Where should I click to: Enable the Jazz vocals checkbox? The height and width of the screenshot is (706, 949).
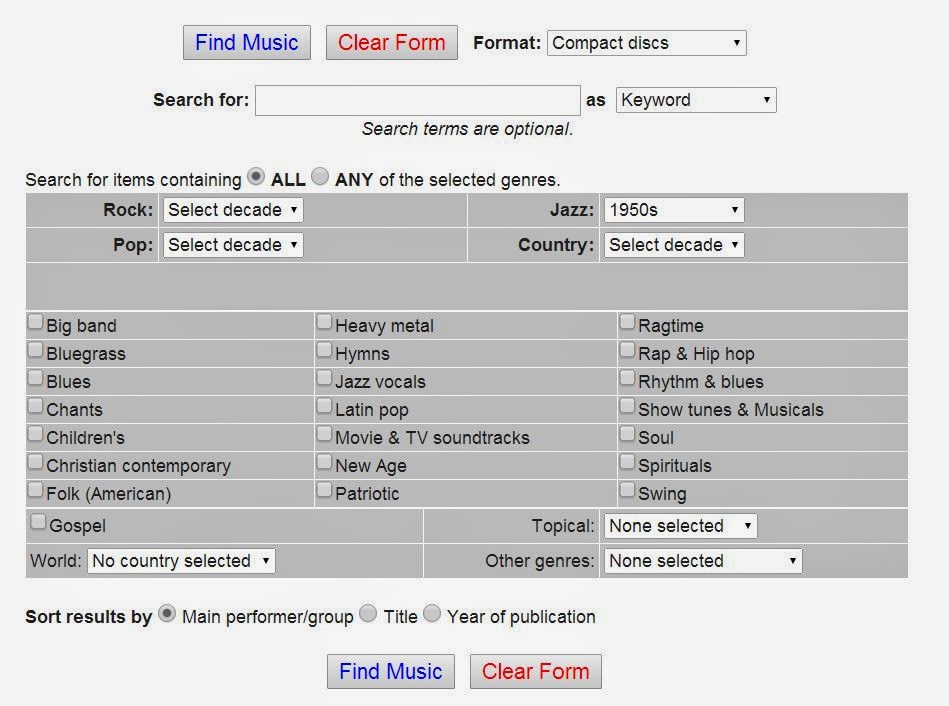point(325,379)
